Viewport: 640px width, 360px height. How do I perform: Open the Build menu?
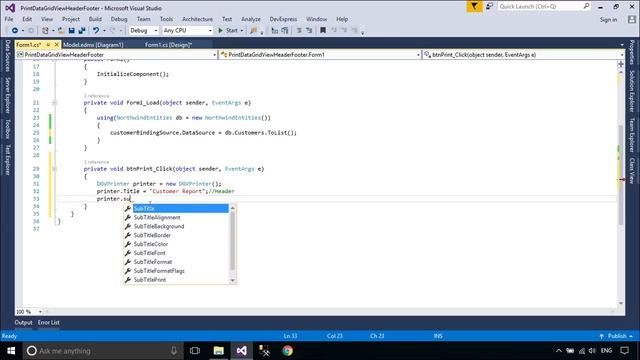point(95,19)
